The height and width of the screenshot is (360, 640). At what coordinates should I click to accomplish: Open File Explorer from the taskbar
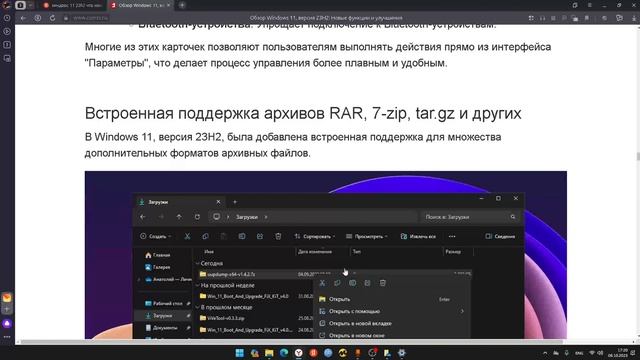[x=269, y=353]
